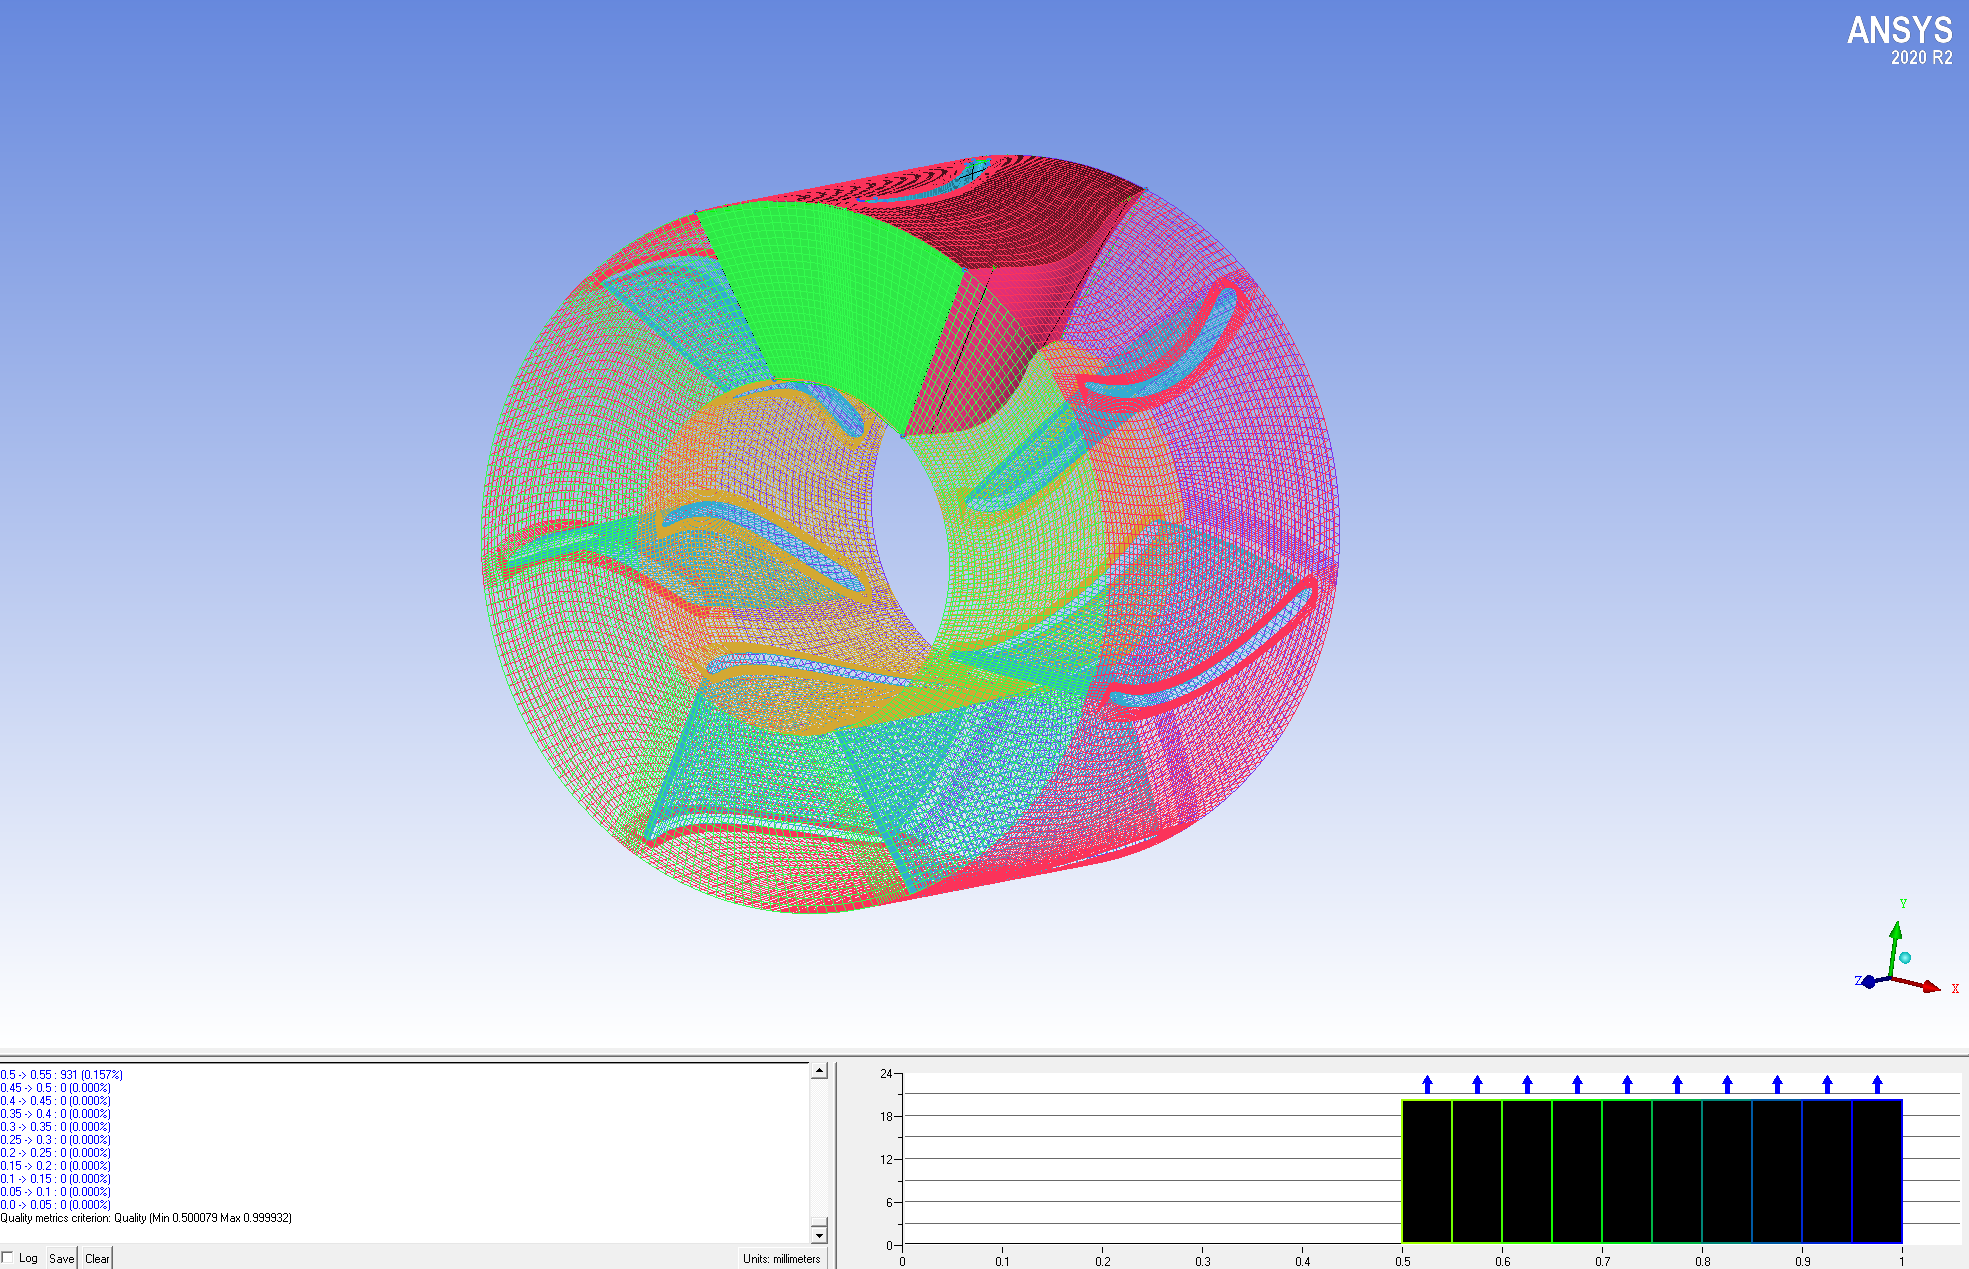Select histogram bar for 0.5 to 0.55
Image resolution: width=1969 pixels, height=1269 pixels.
[1427, 1171]
